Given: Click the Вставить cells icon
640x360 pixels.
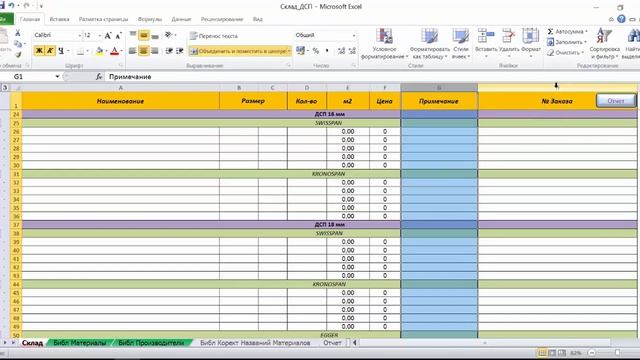Looking at the screenshot, I should (x=486, y=36).
